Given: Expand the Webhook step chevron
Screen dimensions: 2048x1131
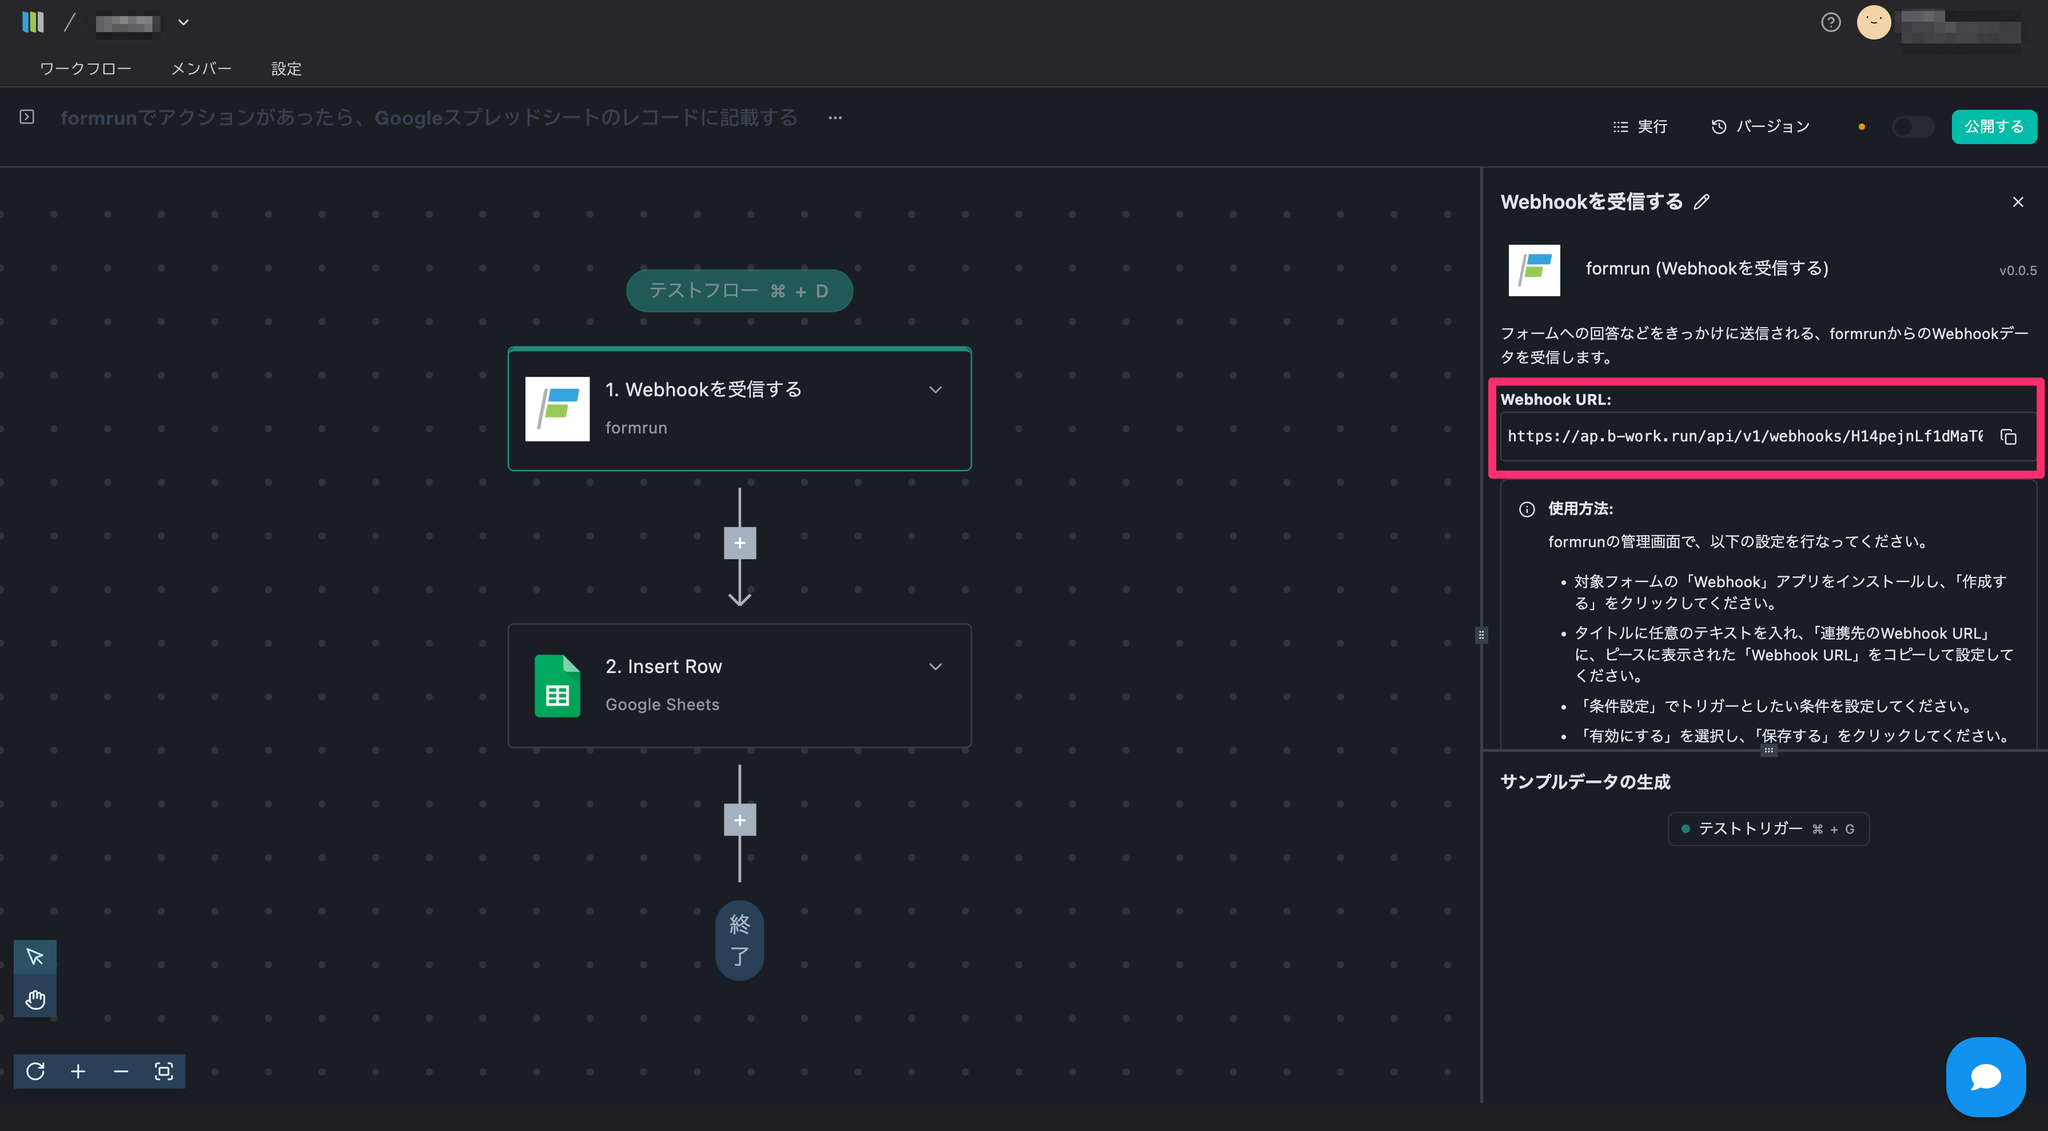Looking at the screenshot, I should click(935, 390).
